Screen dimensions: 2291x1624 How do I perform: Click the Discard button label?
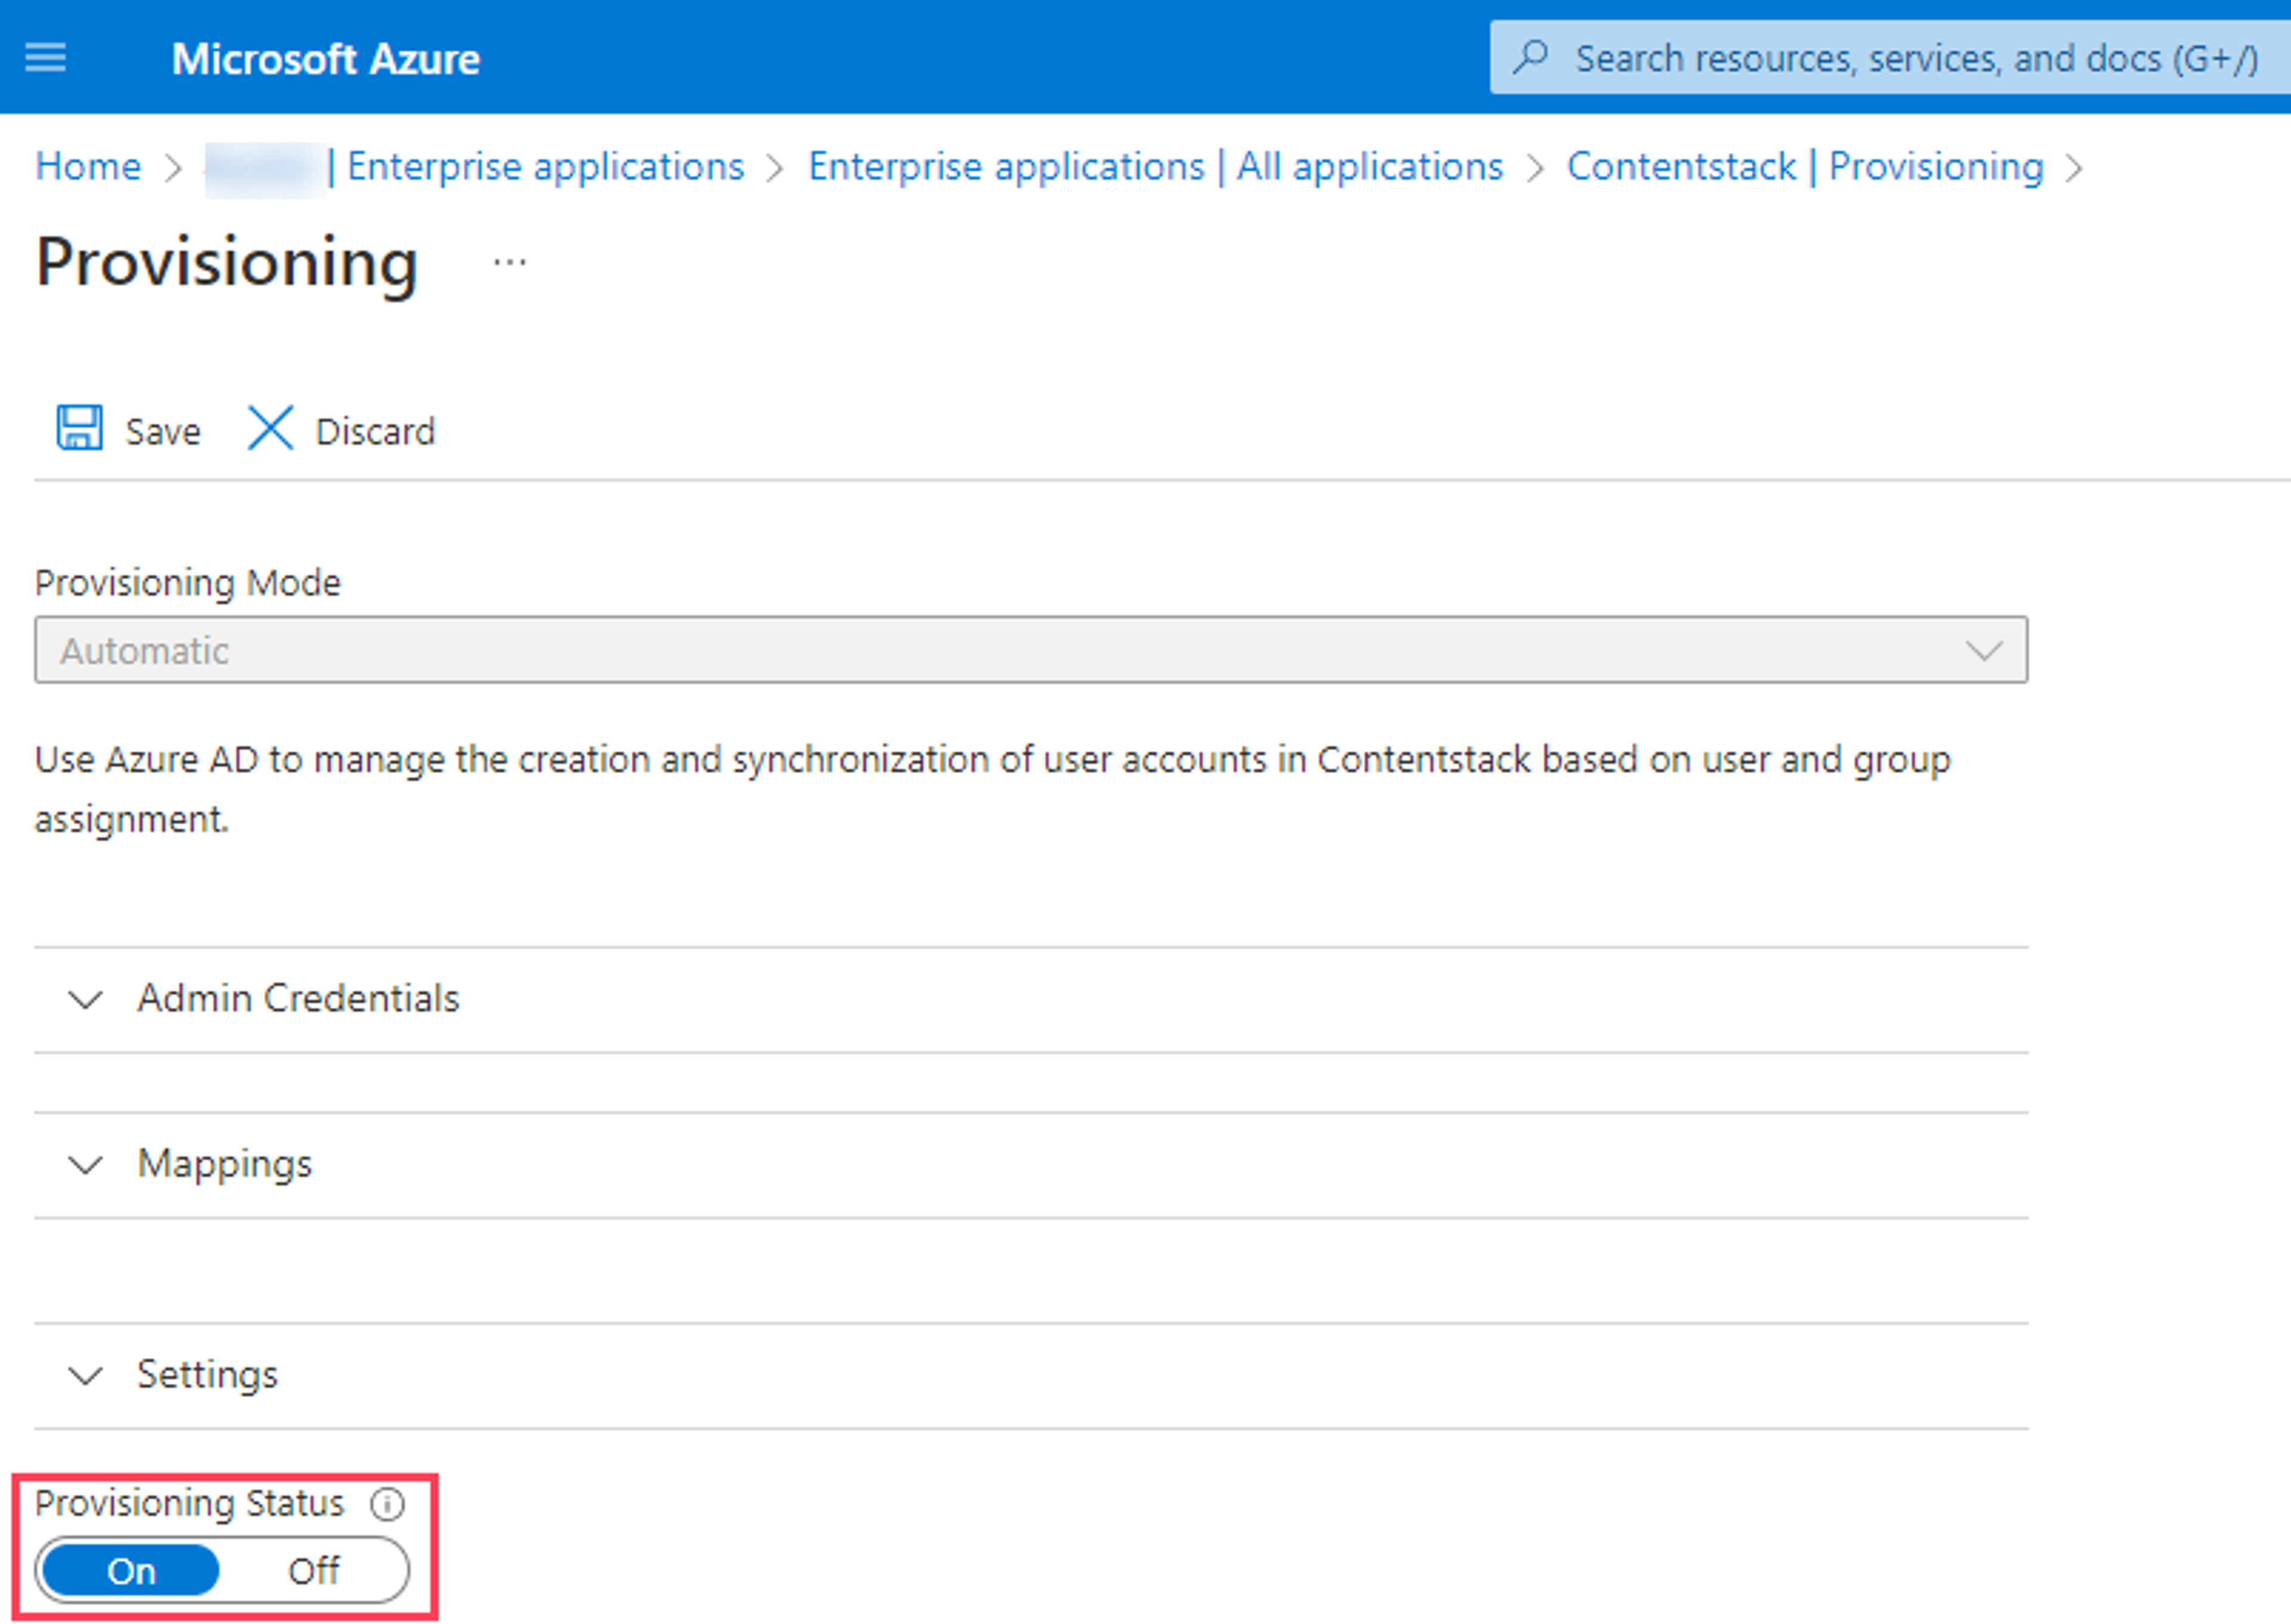point(376,432)
